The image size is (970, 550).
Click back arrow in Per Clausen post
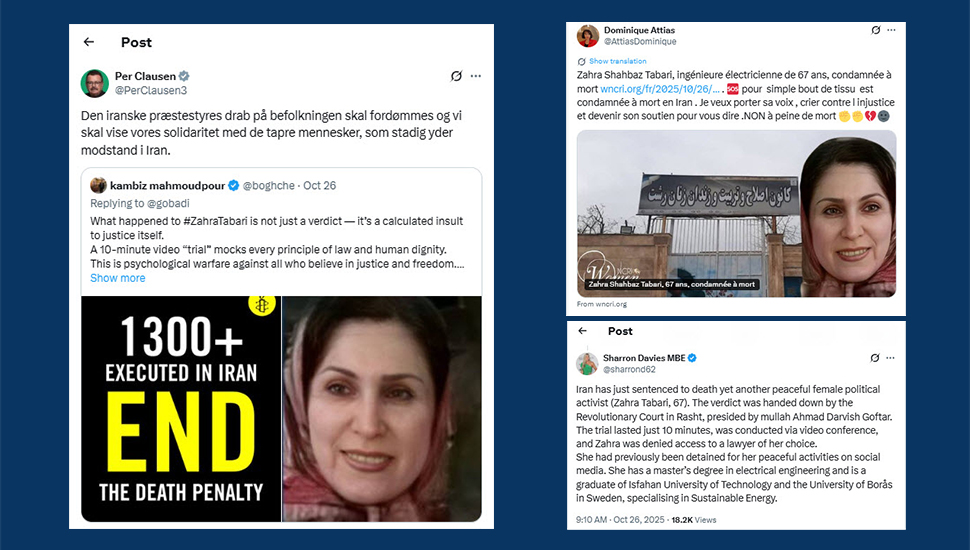point(89,41)
